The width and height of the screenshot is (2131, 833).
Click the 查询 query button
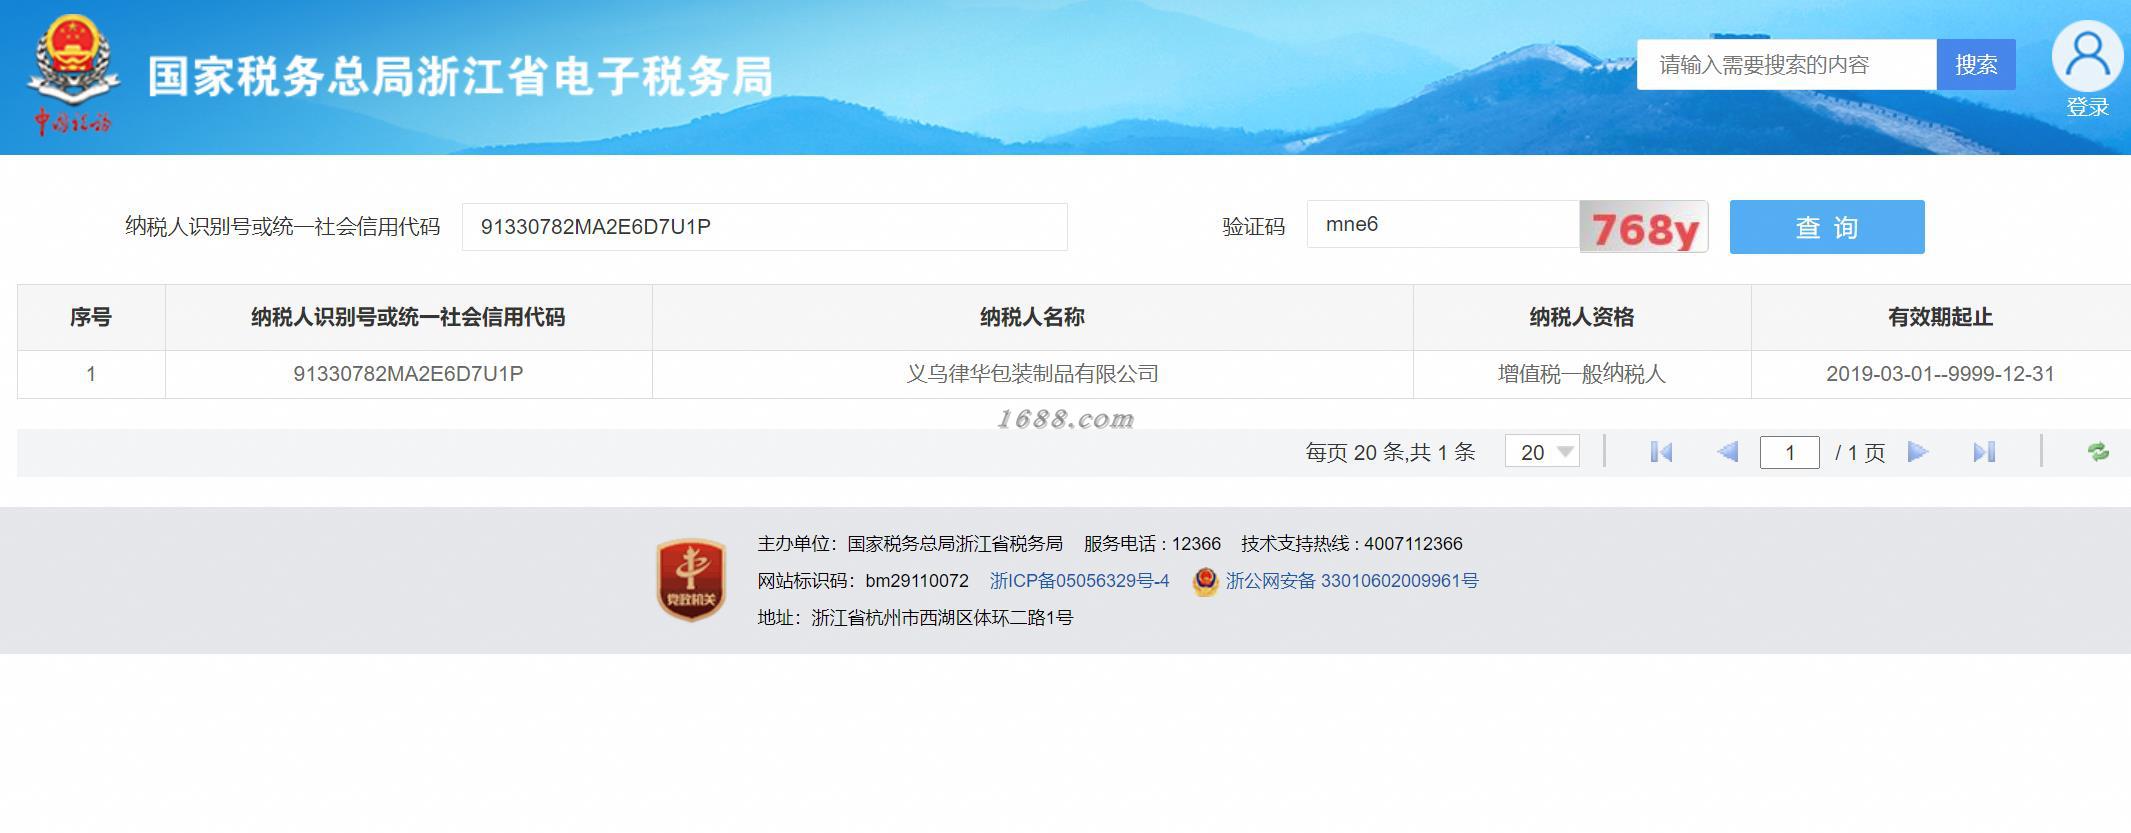[x=1827, y=227]
